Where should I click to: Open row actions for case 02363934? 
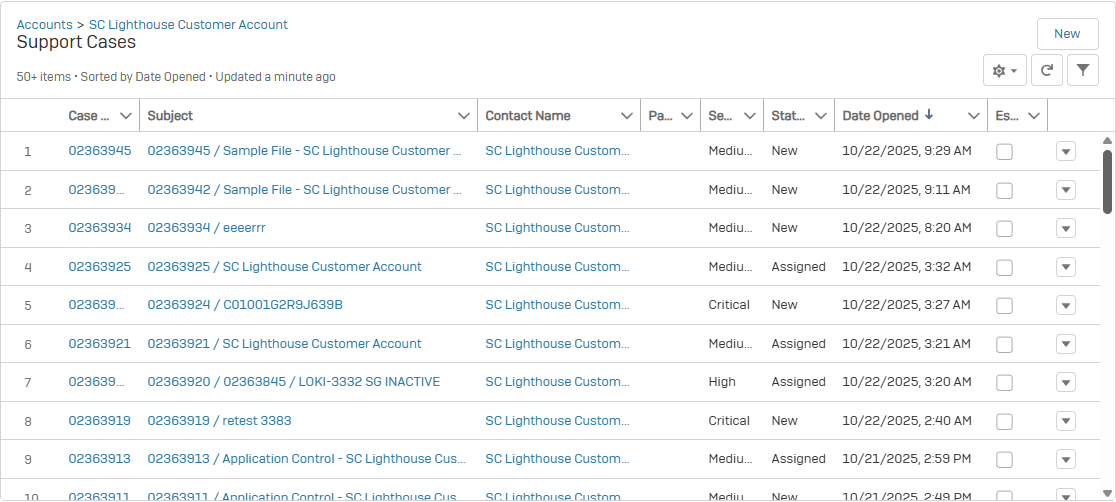pos(1065,228)
